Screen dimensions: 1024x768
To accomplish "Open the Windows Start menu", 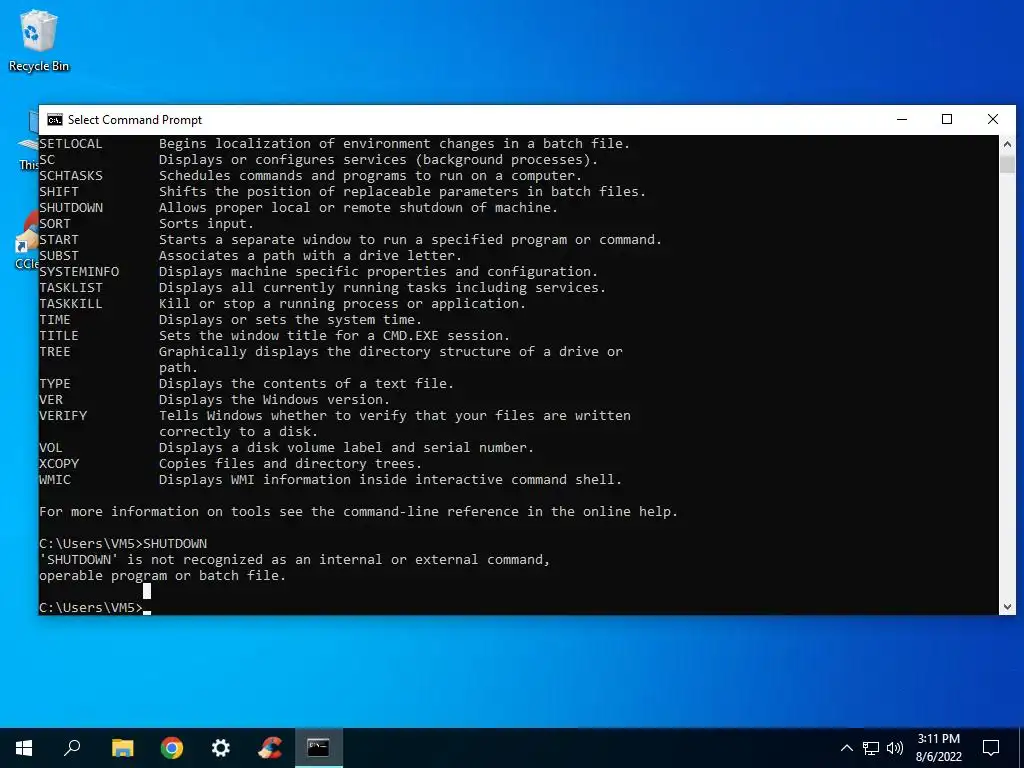I will [x=24, y=748].
